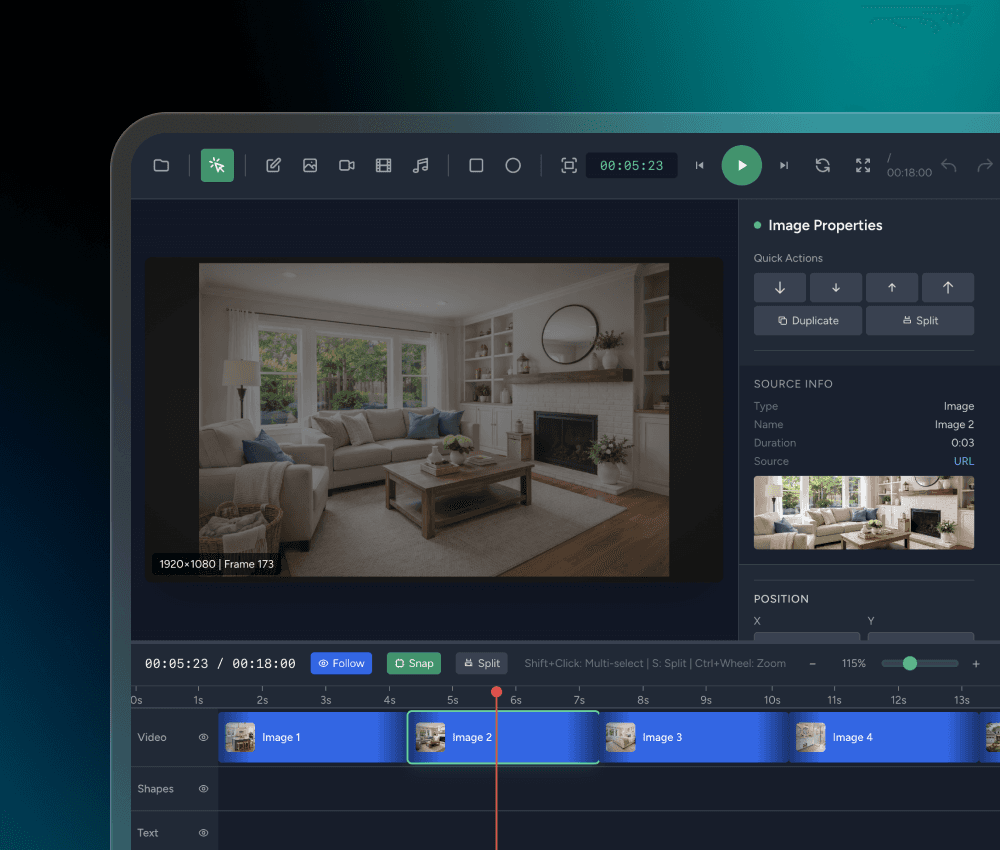Toggle loop playback icon
The height and width of the screenshot is (850, 1000).
coord(823,166)
